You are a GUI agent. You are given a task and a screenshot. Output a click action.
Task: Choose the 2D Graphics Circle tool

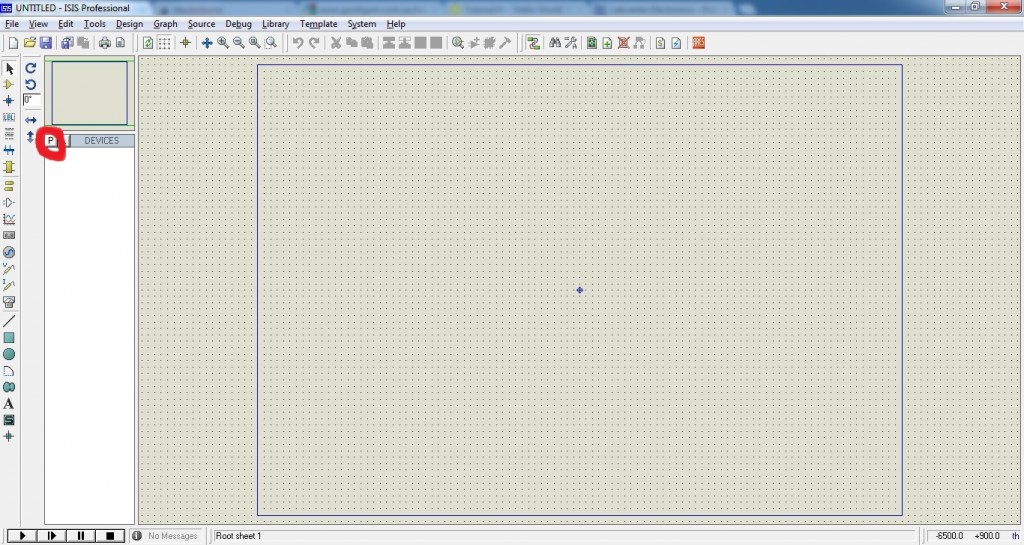tap(9, 354)
